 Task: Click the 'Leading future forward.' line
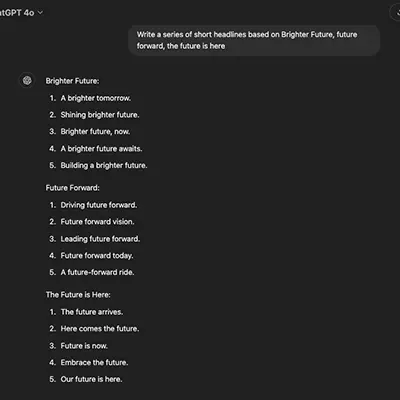[x=100, y=239]
